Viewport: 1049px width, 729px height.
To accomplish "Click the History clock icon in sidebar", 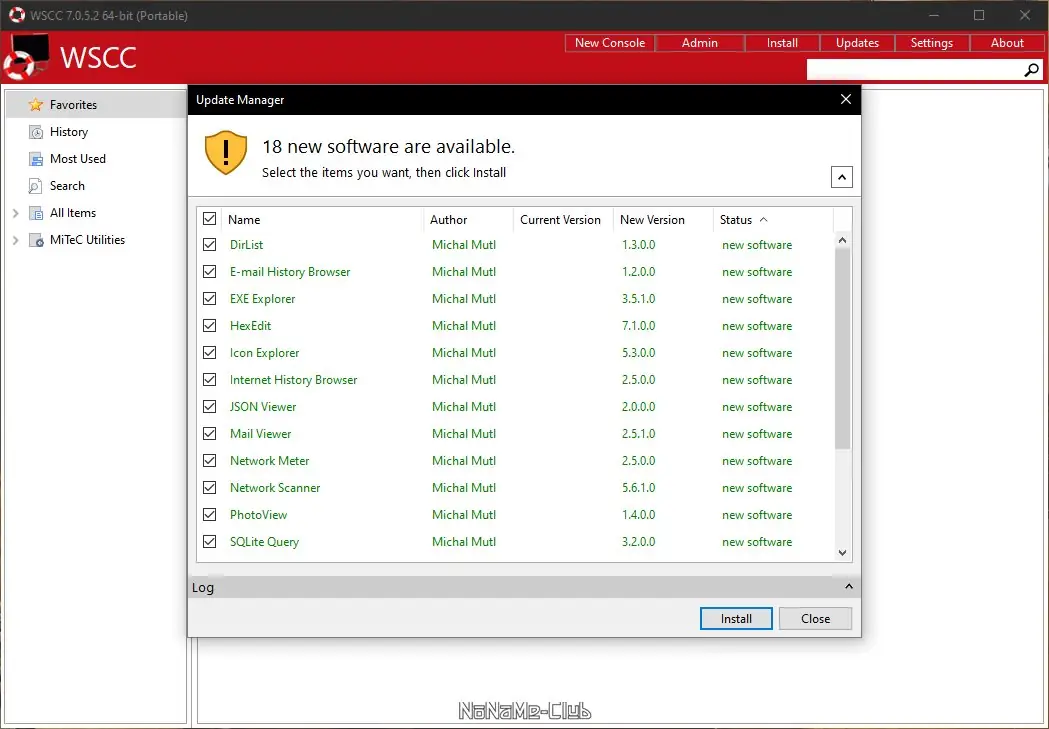I will (35, 132).
